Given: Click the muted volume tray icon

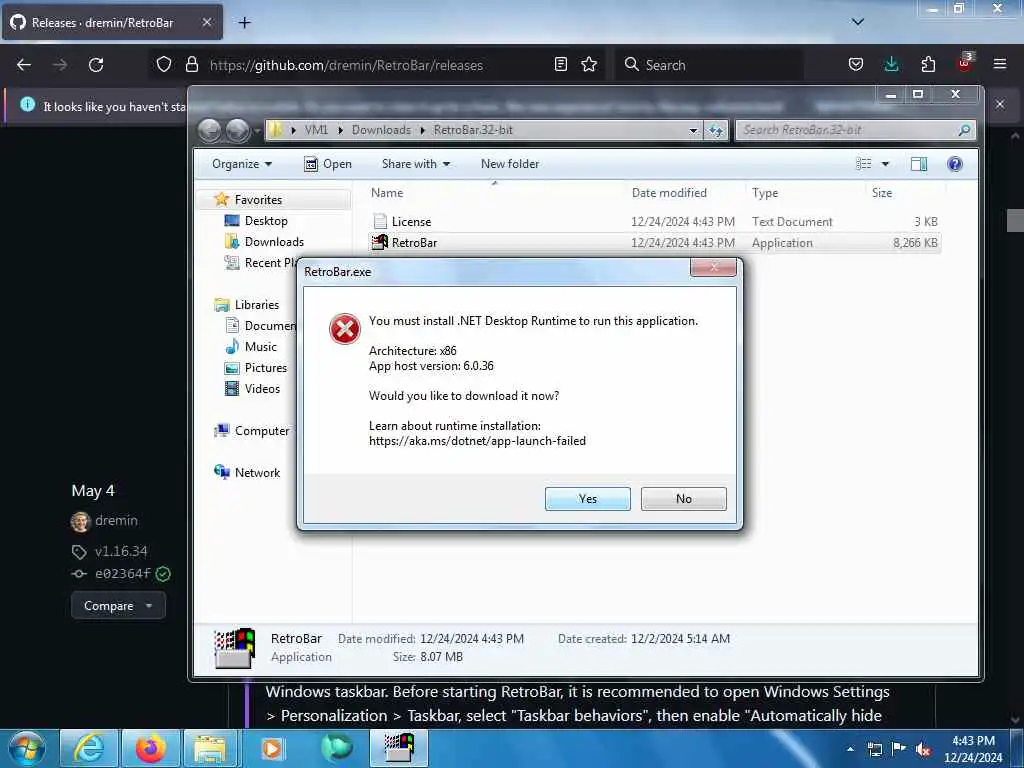Looking at the screenshot, I should [x=923, y=750].
